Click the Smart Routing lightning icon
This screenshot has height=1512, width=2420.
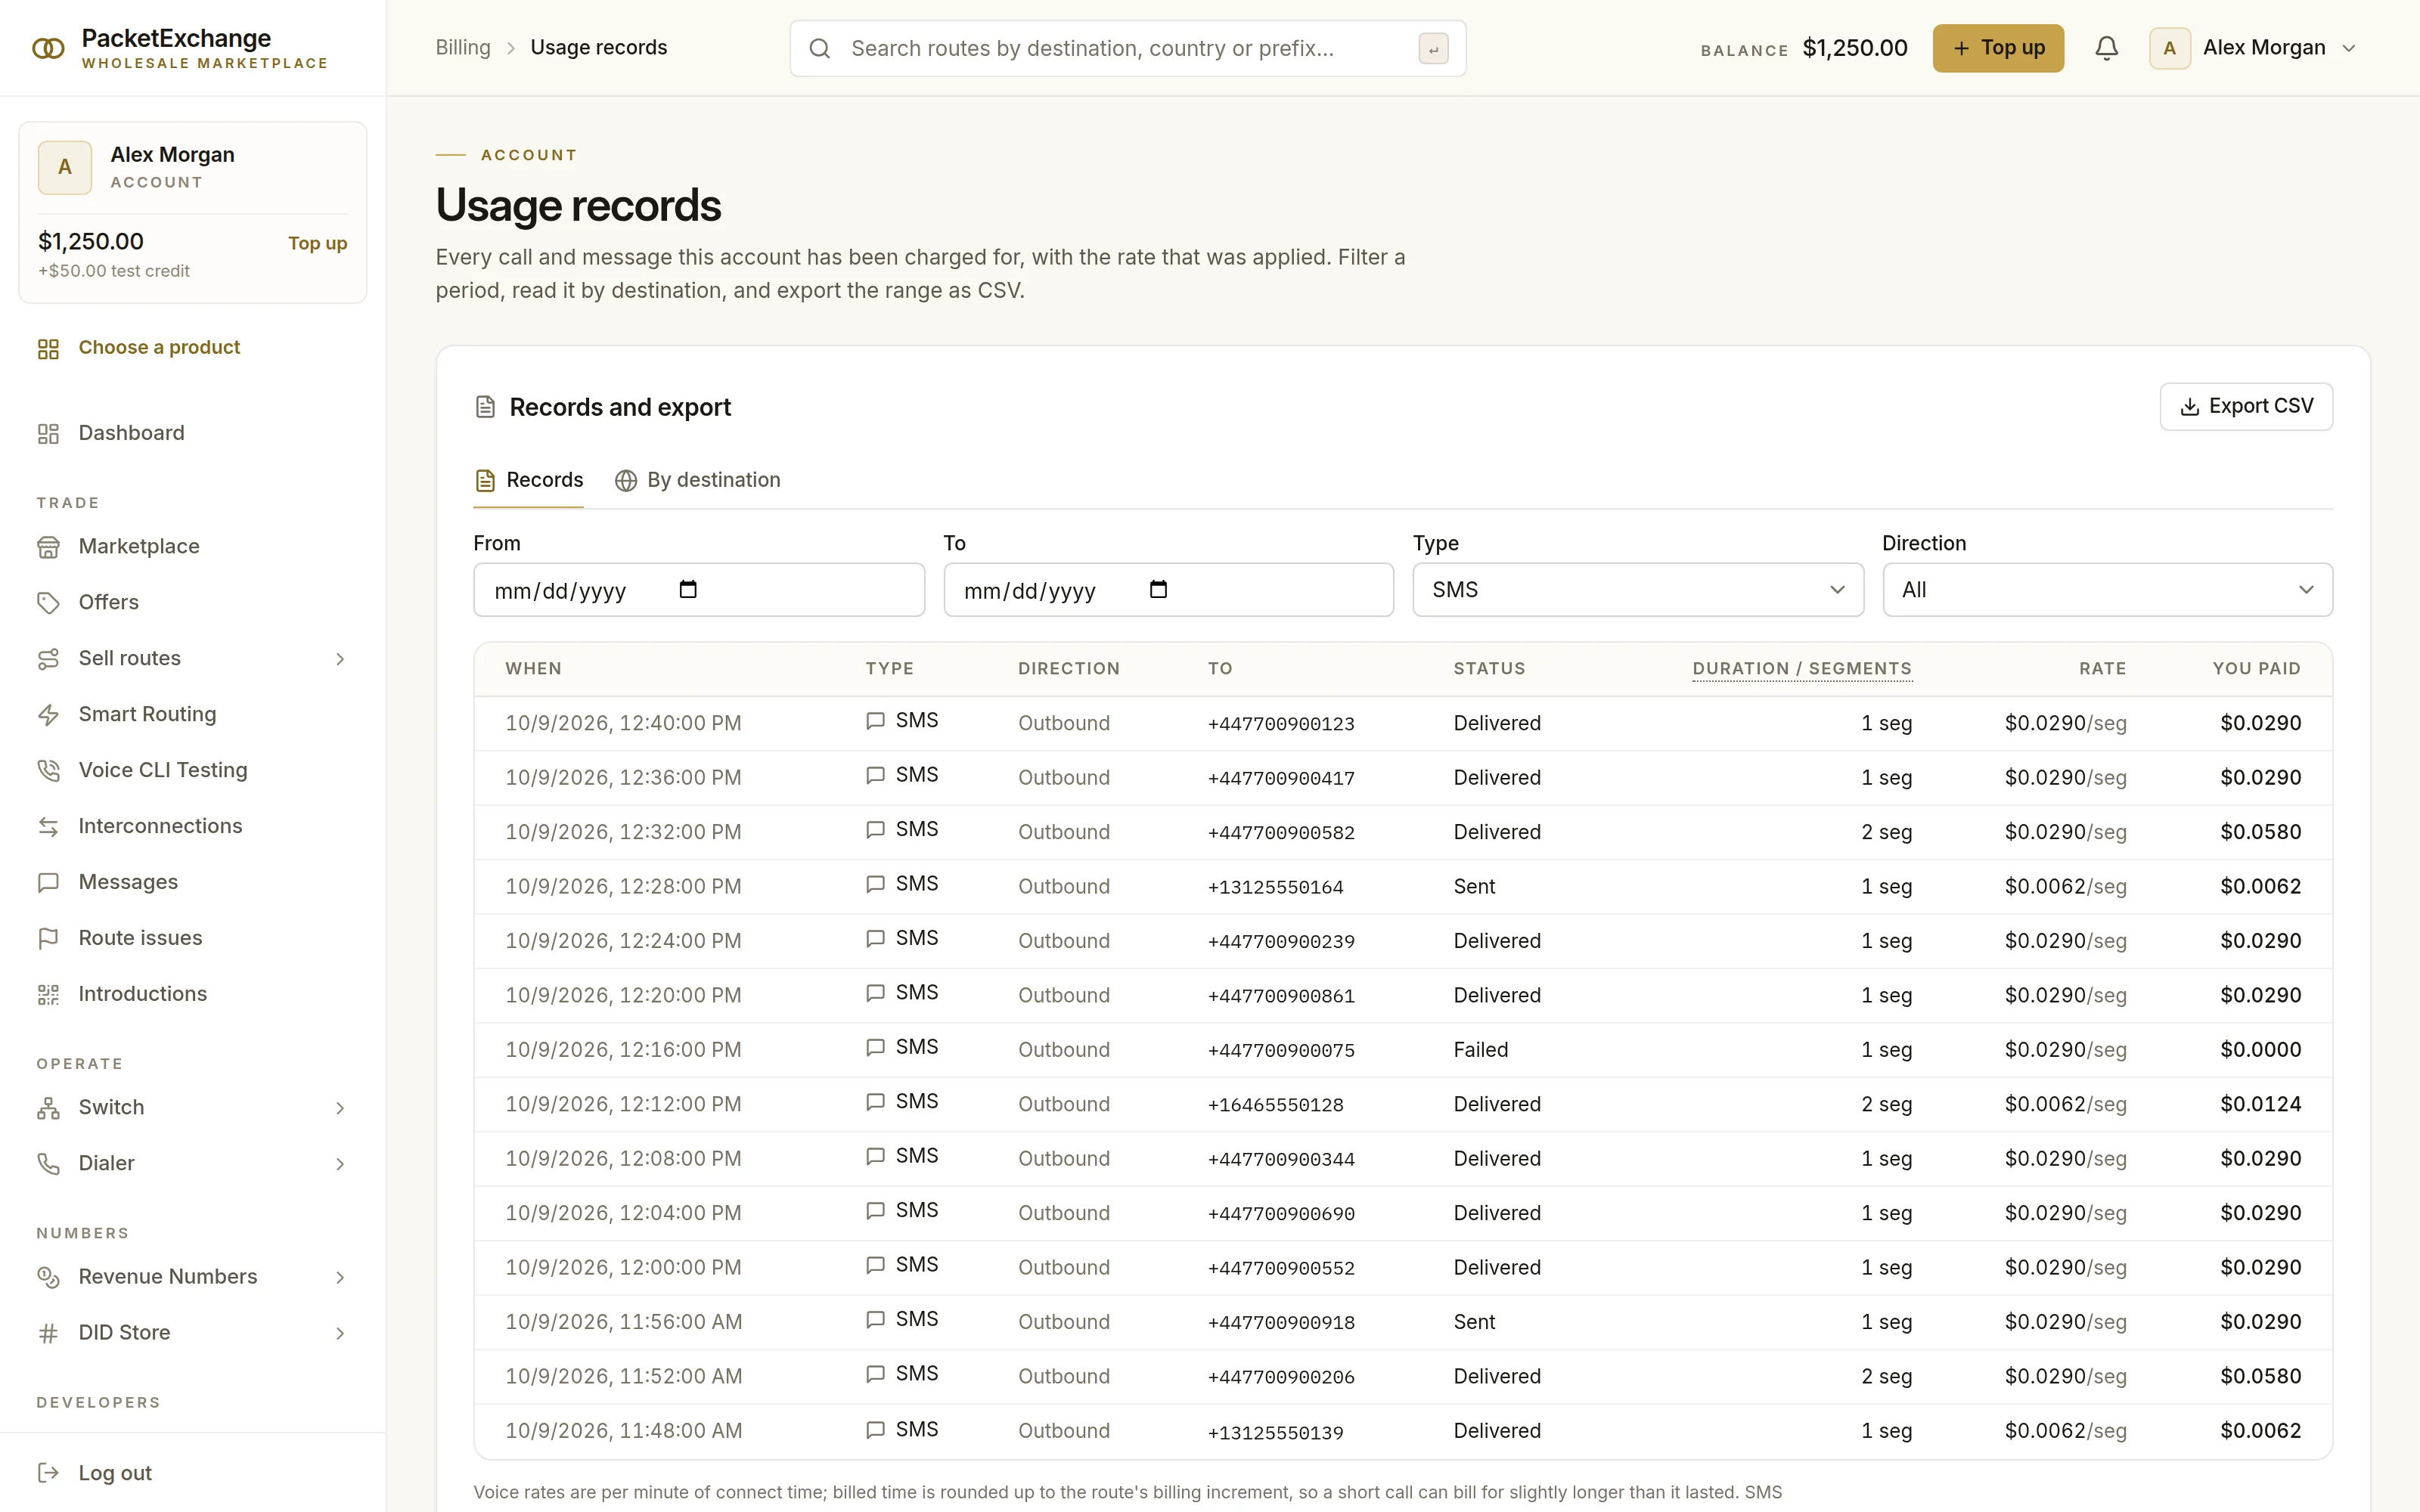point(48,715)
